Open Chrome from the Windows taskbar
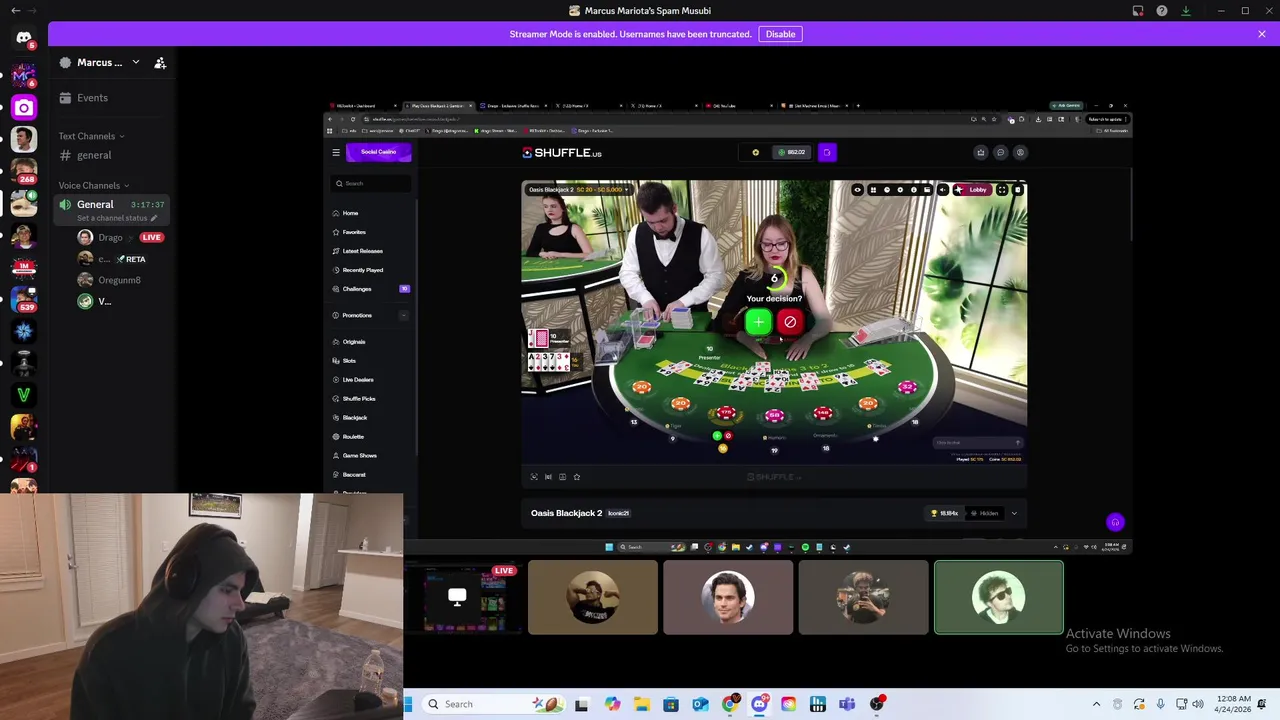Image resolution: width=1280 pixels, height=720 pixels. (x=730, y=704)
